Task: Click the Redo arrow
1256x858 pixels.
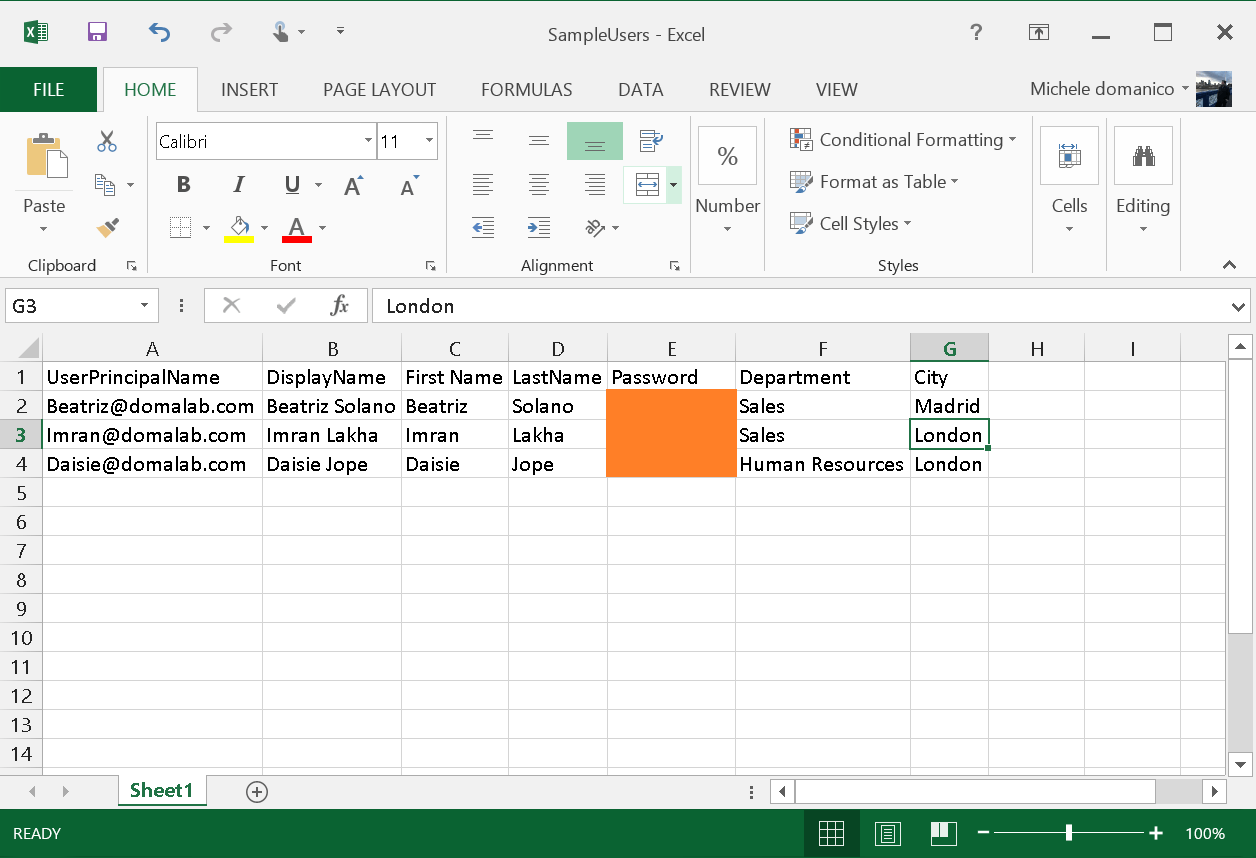Action: tap(221, 32)
